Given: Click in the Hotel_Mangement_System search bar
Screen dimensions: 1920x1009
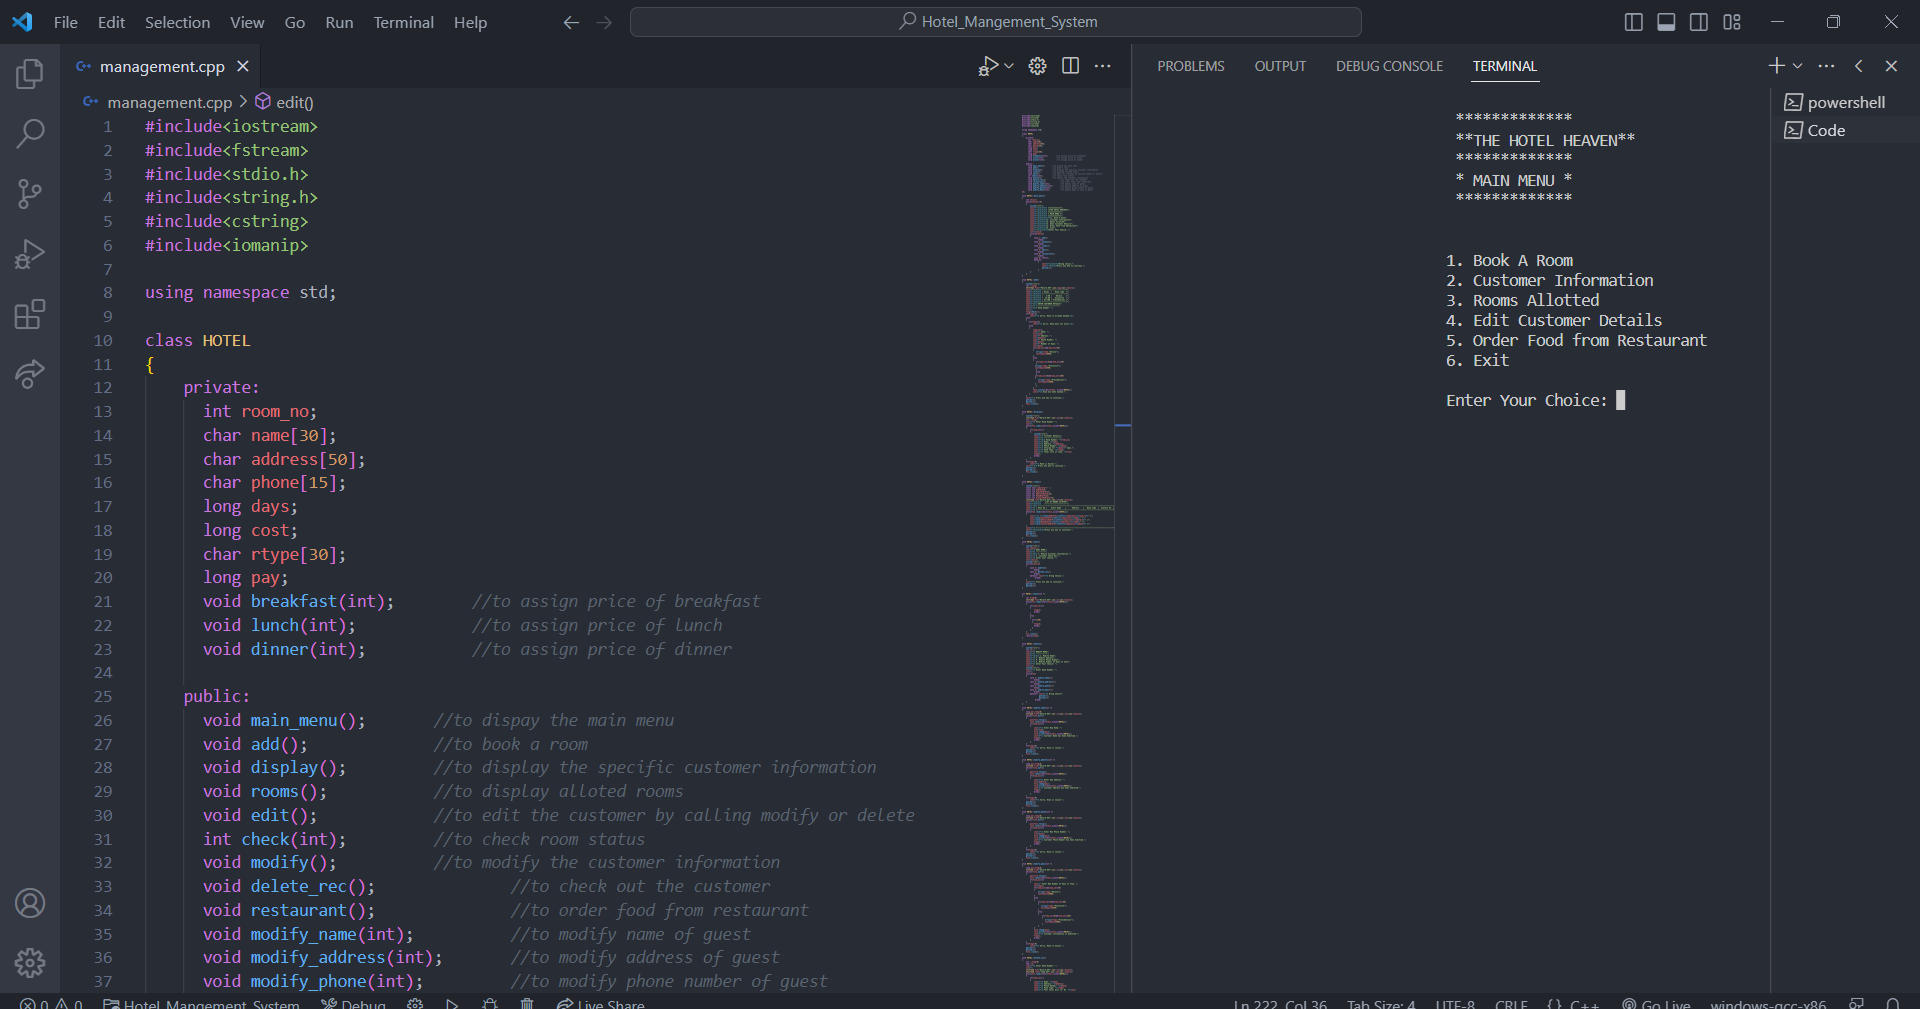Looking at the screenshot, I should [x=997, y=21].
